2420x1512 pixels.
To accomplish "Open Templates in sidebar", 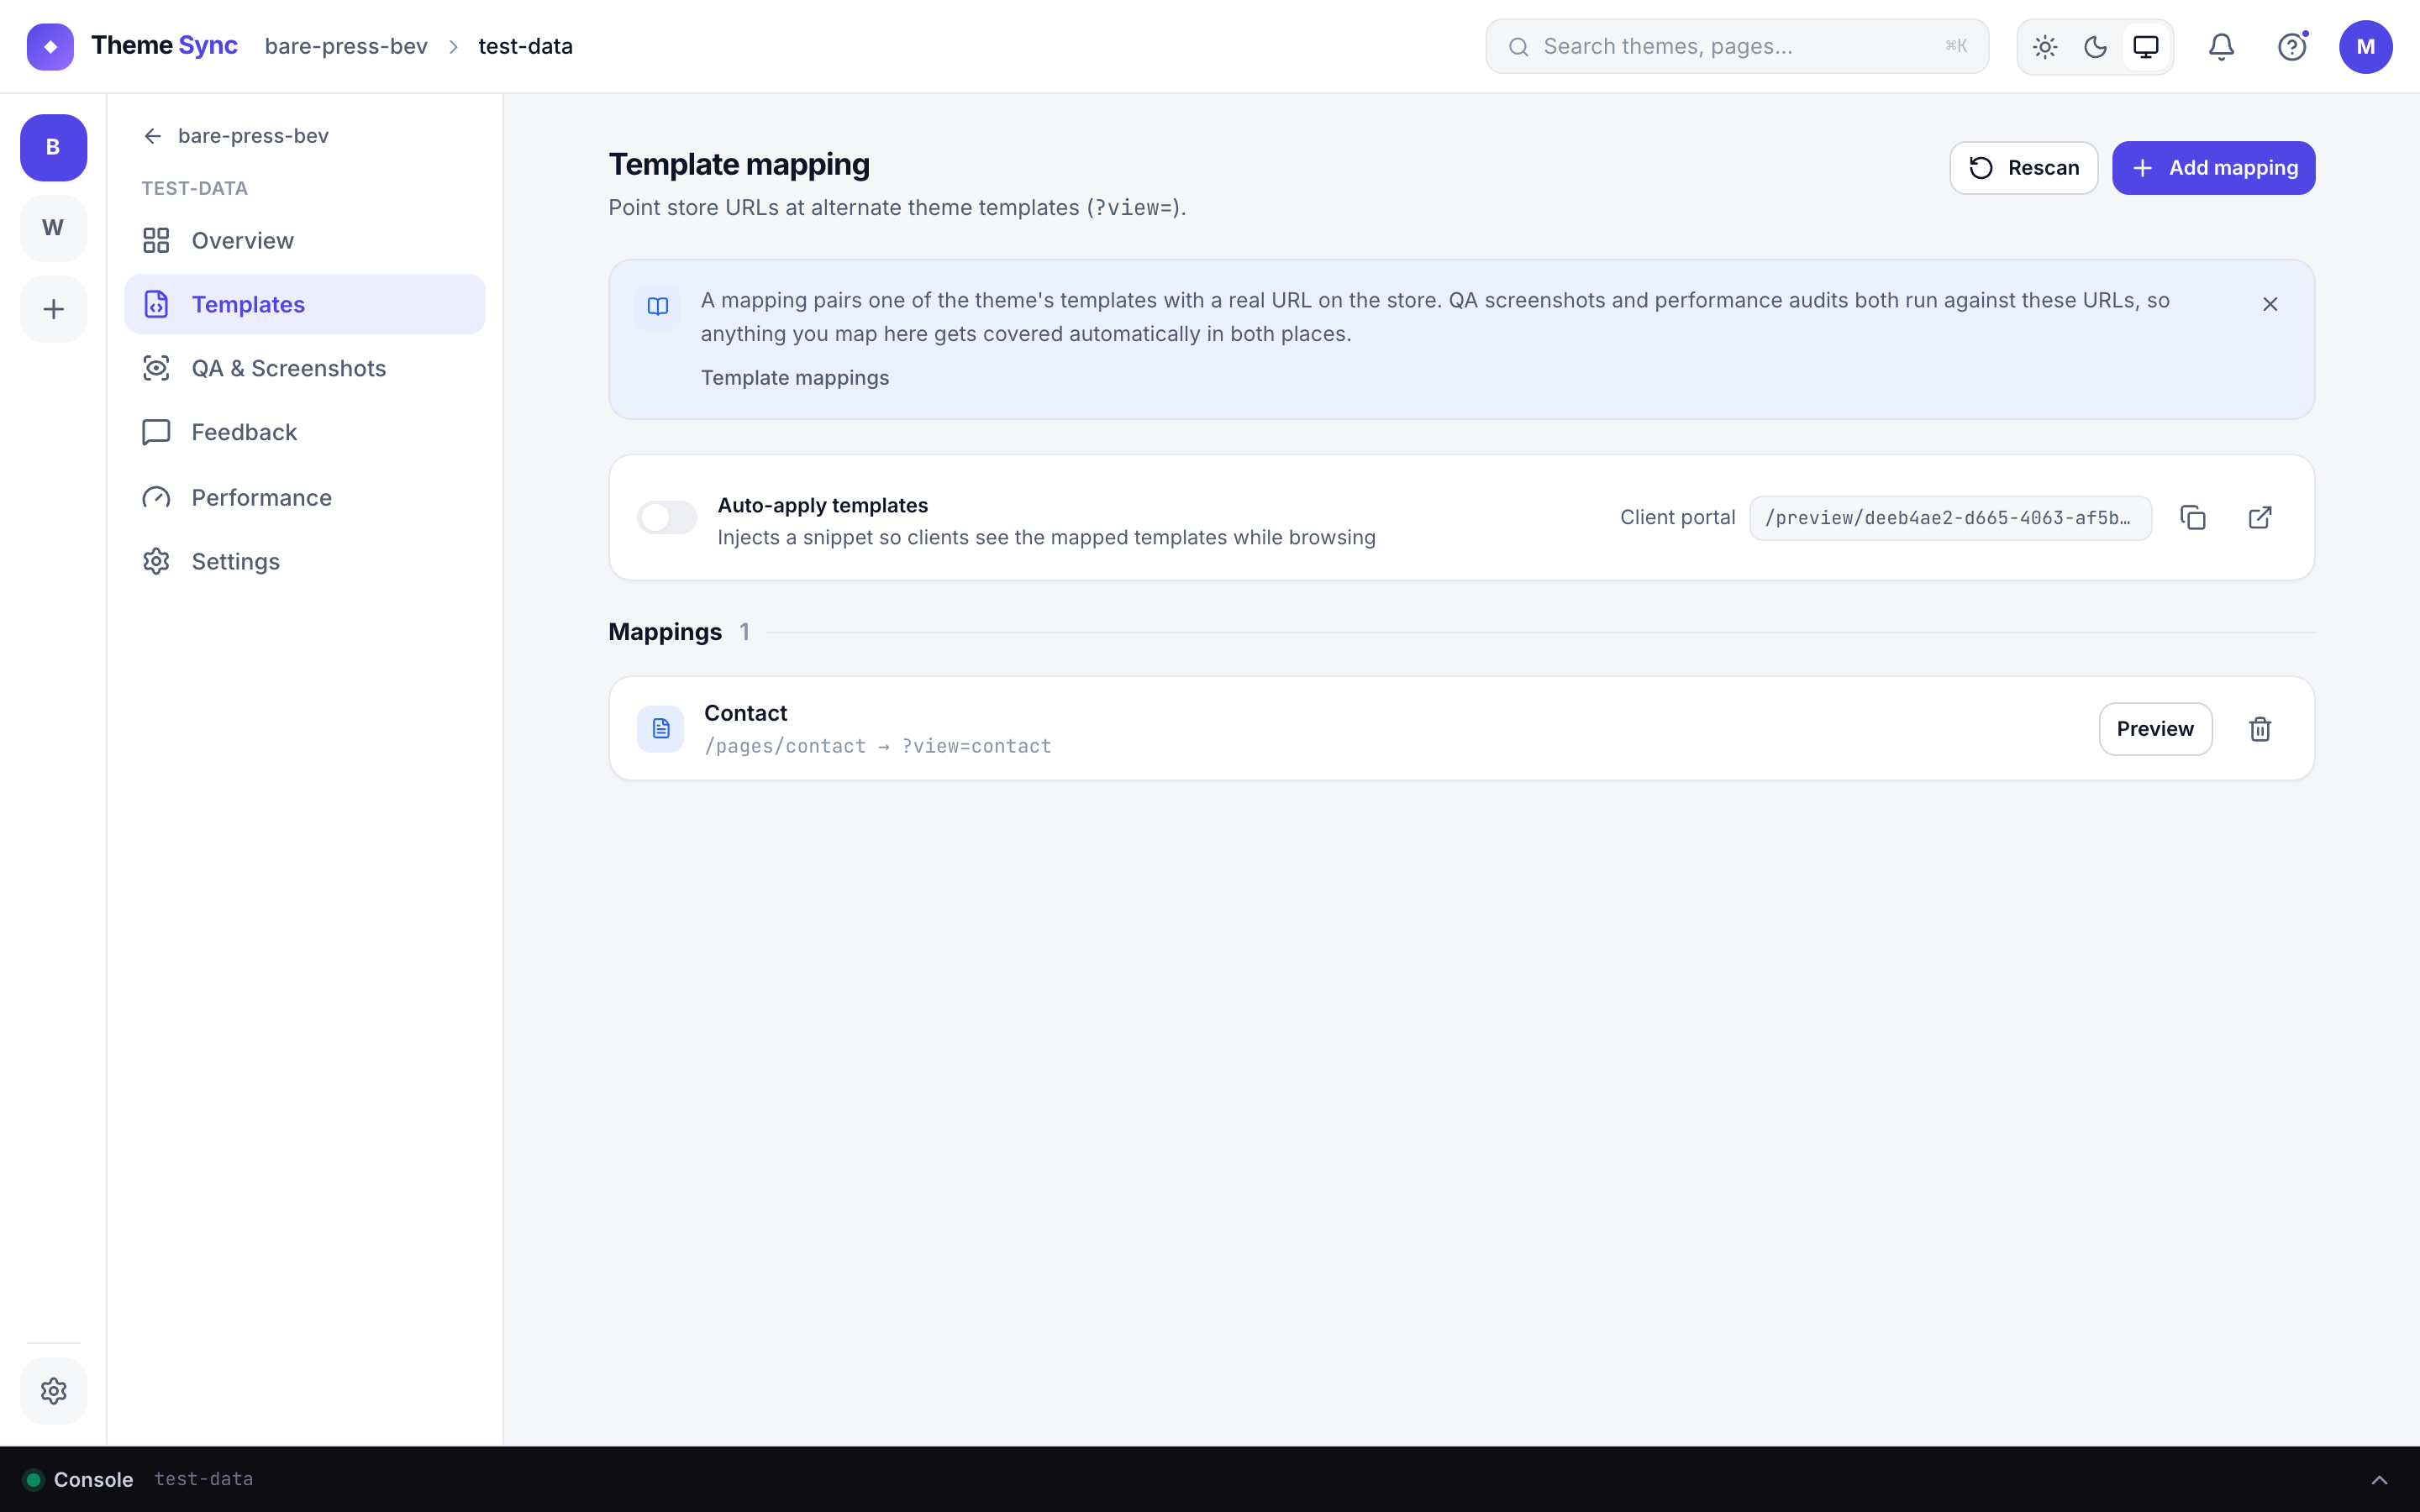I will [304, 304].
